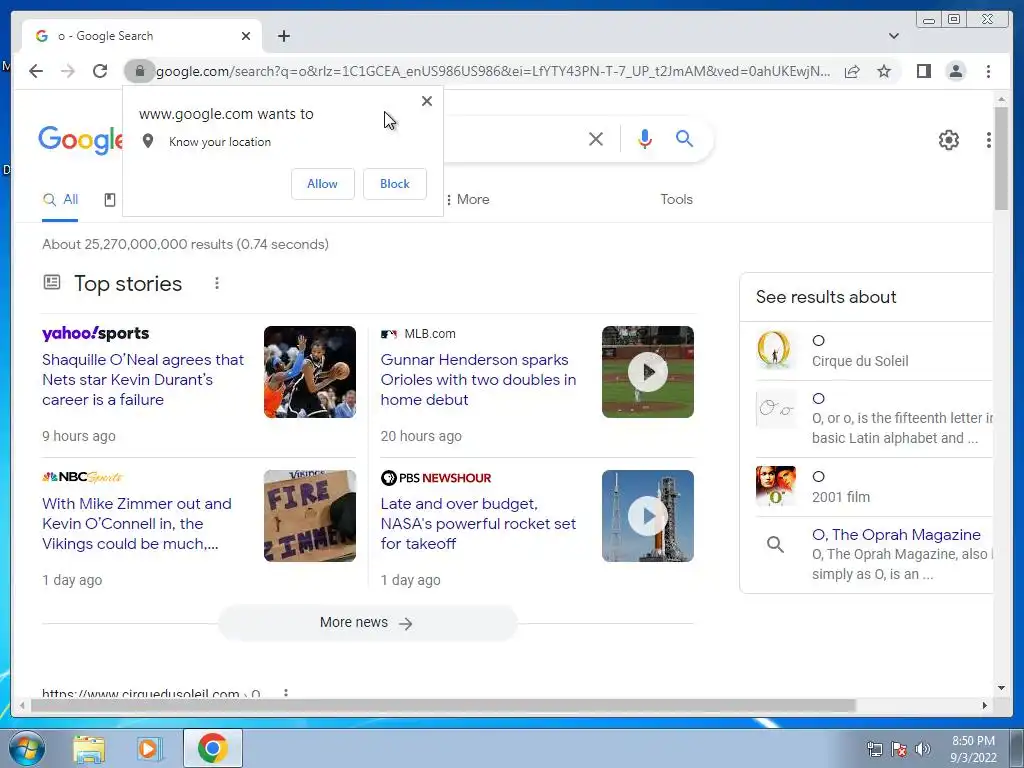Screen dimensions: 1024x768
Task: Open Chrome profile avatar menu
Action: (955, 71)
